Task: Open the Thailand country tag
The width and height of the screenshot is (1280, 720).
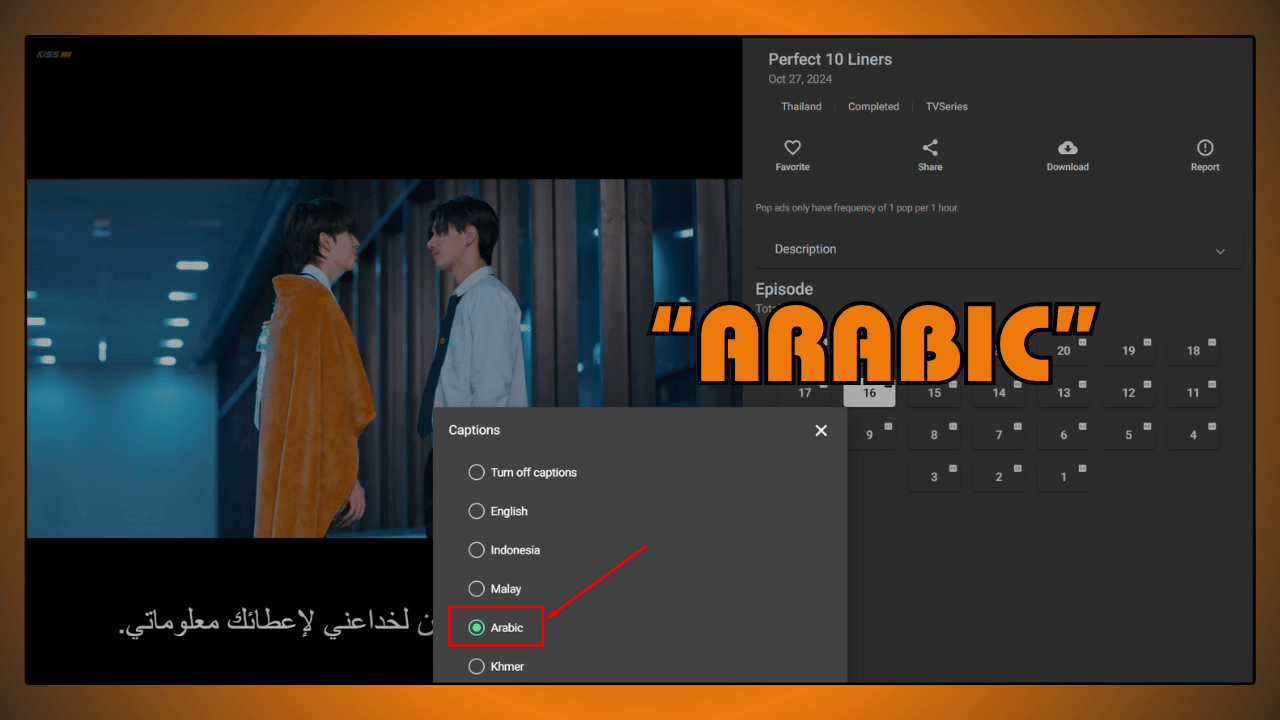Action: pyautogui.click(x=801, y=106)
